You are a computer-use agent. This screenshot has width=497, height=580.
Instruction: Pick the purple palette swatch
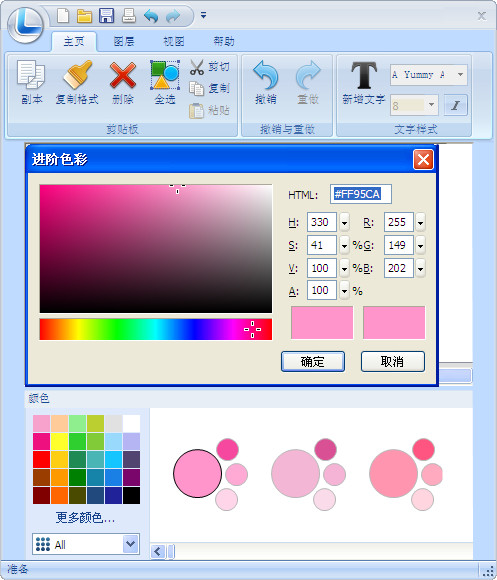coord(131,477)
